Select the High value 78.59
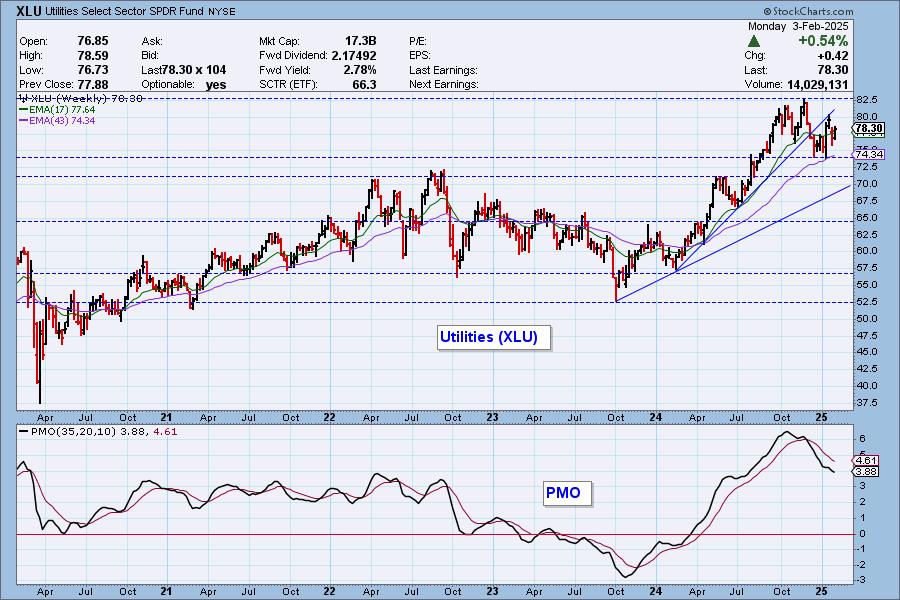The image size is (900, 600). point(92,55)
